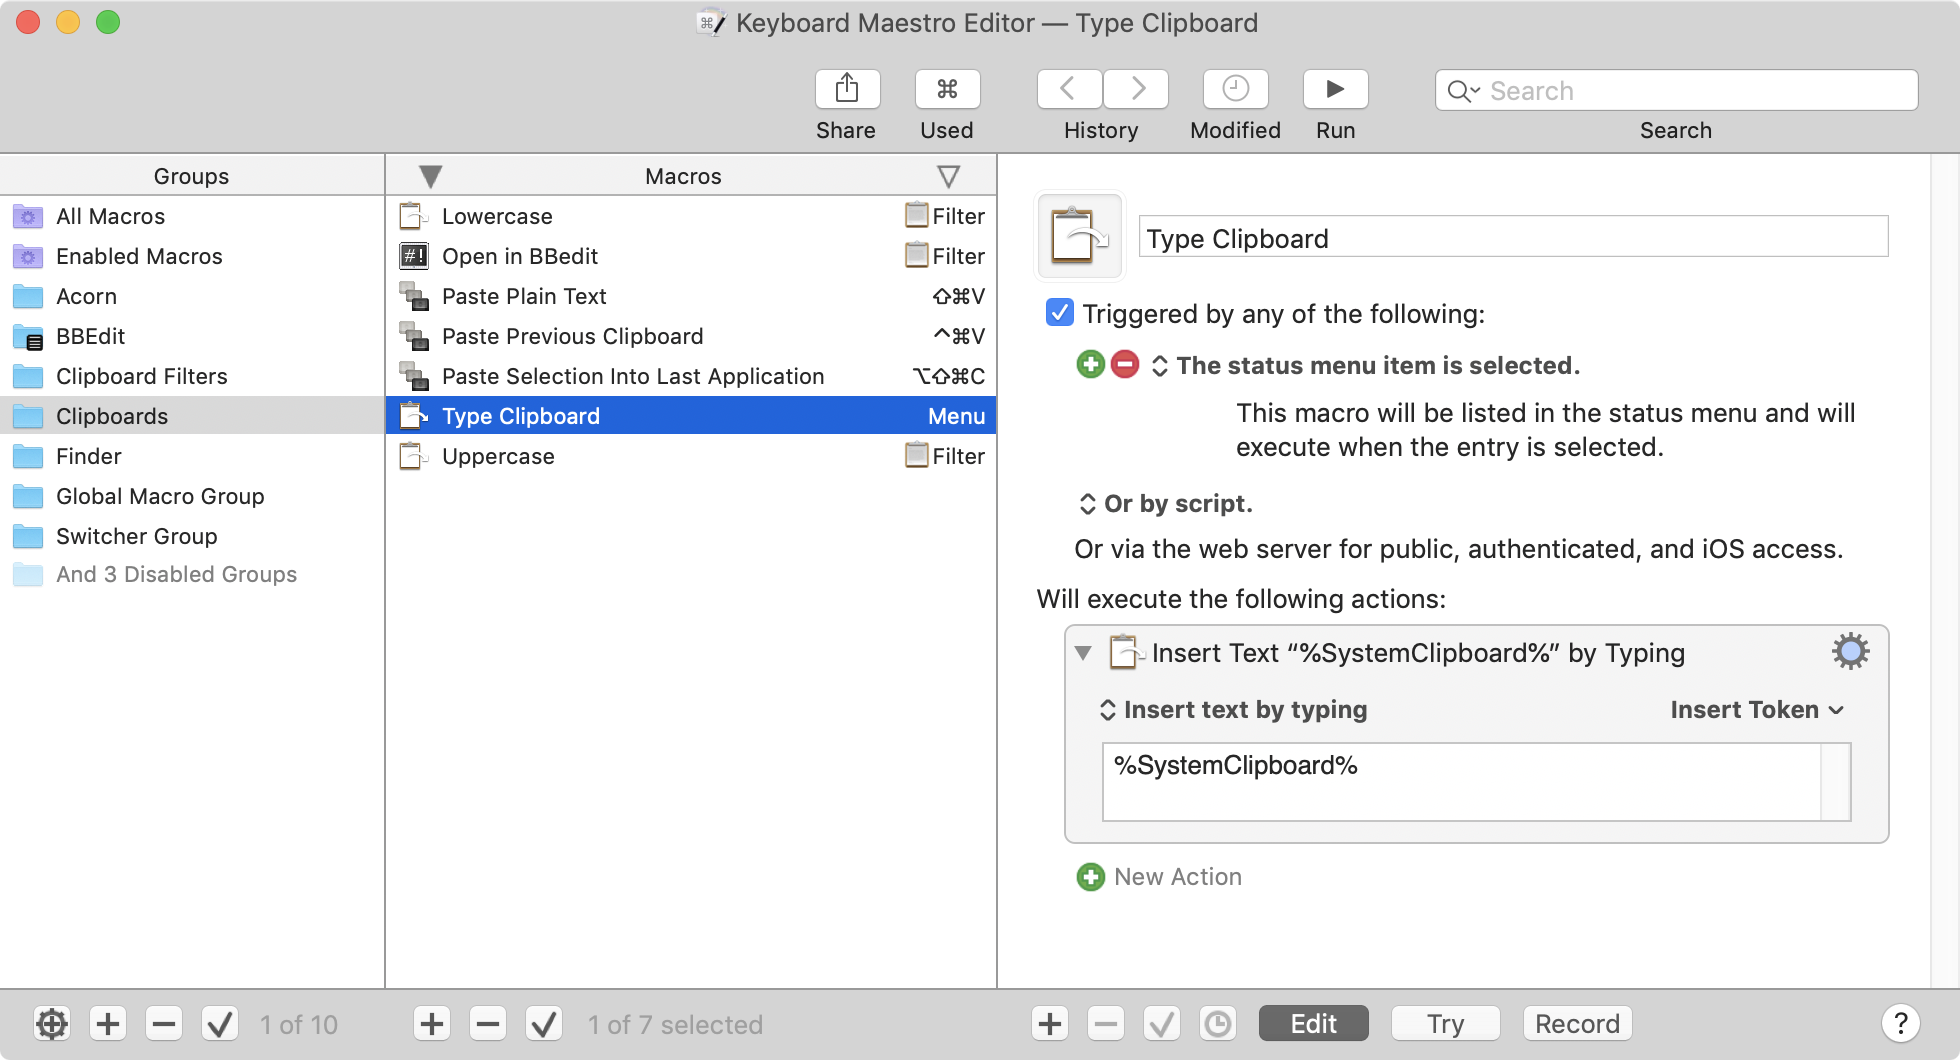Toggle the group enable checkmark
This screenshot has width=1960, height=1060.
(220, 1023)
